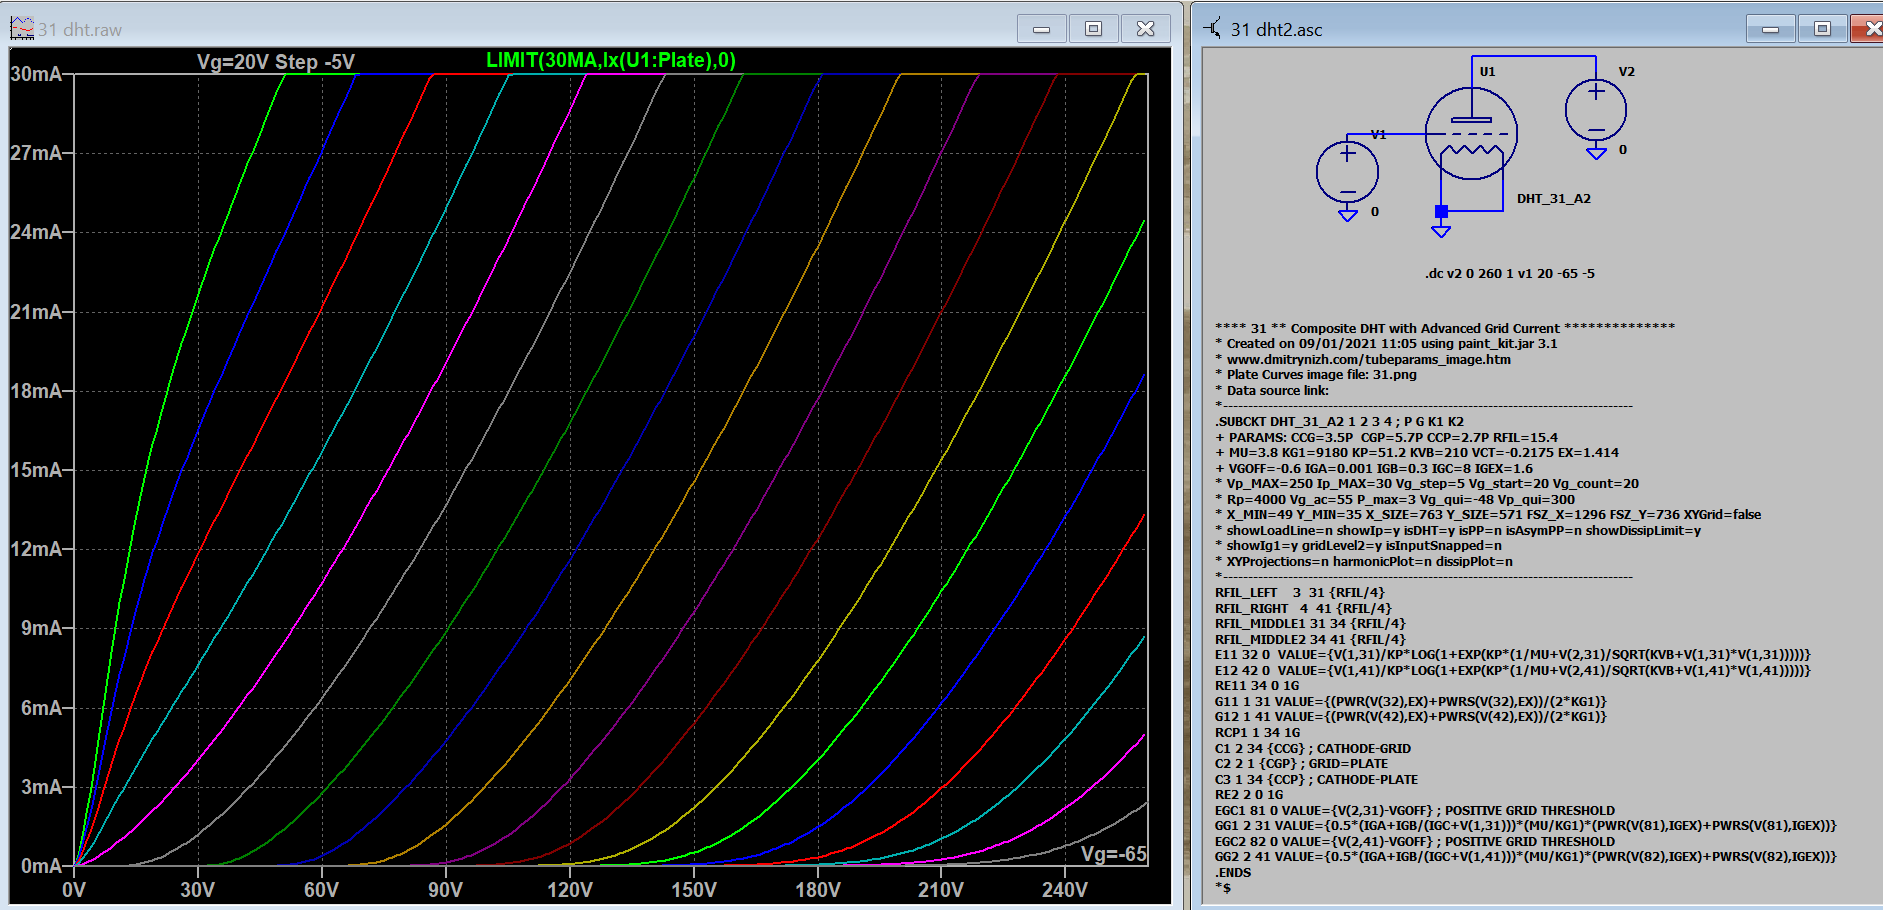The width and height of the screenshot is (1883, 910).
Task: Click the www.dmitrynizh.com URL comment line
Action: tap(1363, 360)
